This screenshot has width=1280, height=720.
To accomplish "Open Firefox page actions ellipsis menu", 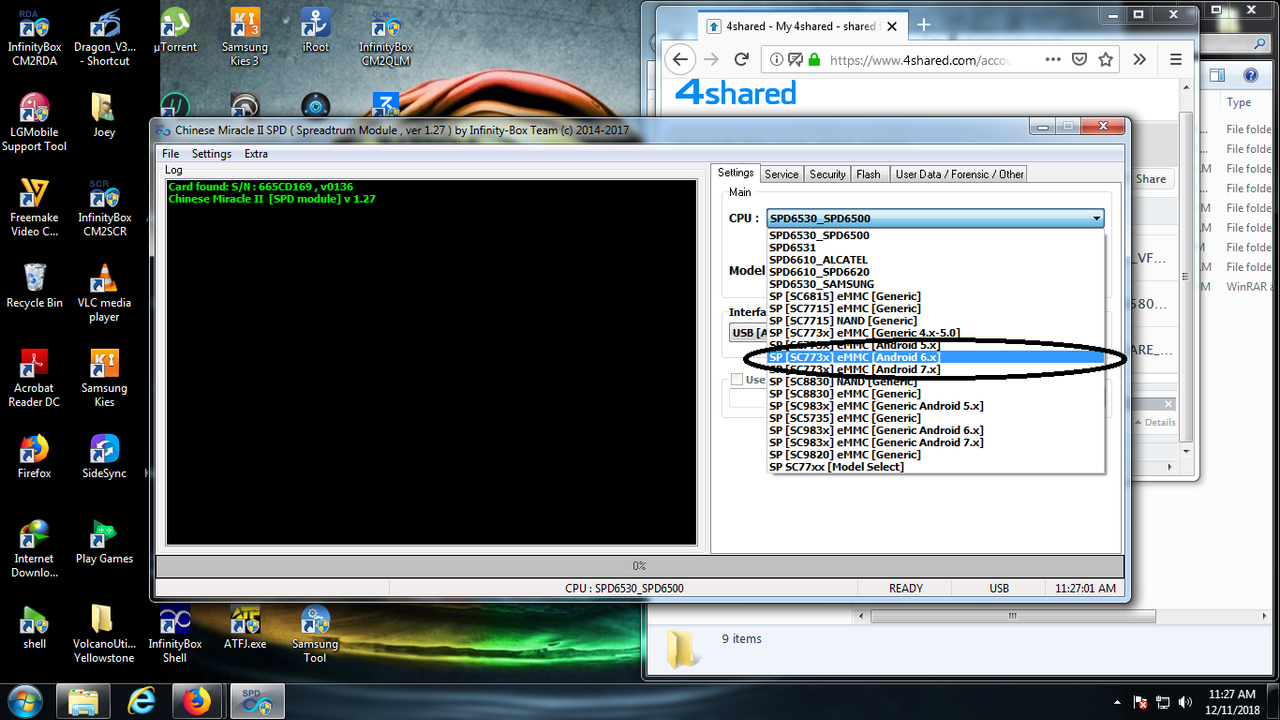I will pos(1053,60).
